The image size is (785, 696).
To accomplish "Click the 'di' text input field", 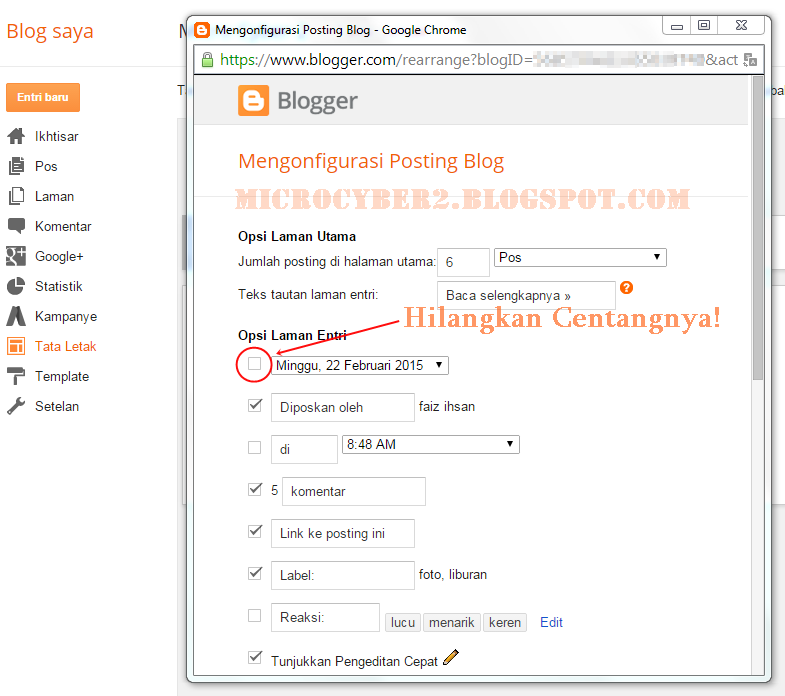I will (304, 450).
